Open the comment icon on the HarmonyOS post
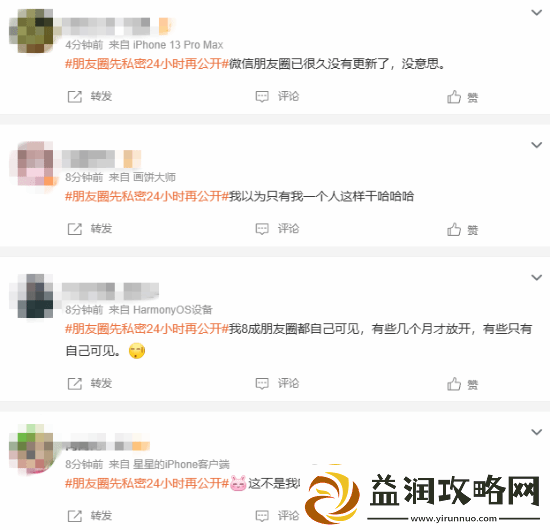The height and width of the screenshot is (530, 550). (x=262, y=383)
